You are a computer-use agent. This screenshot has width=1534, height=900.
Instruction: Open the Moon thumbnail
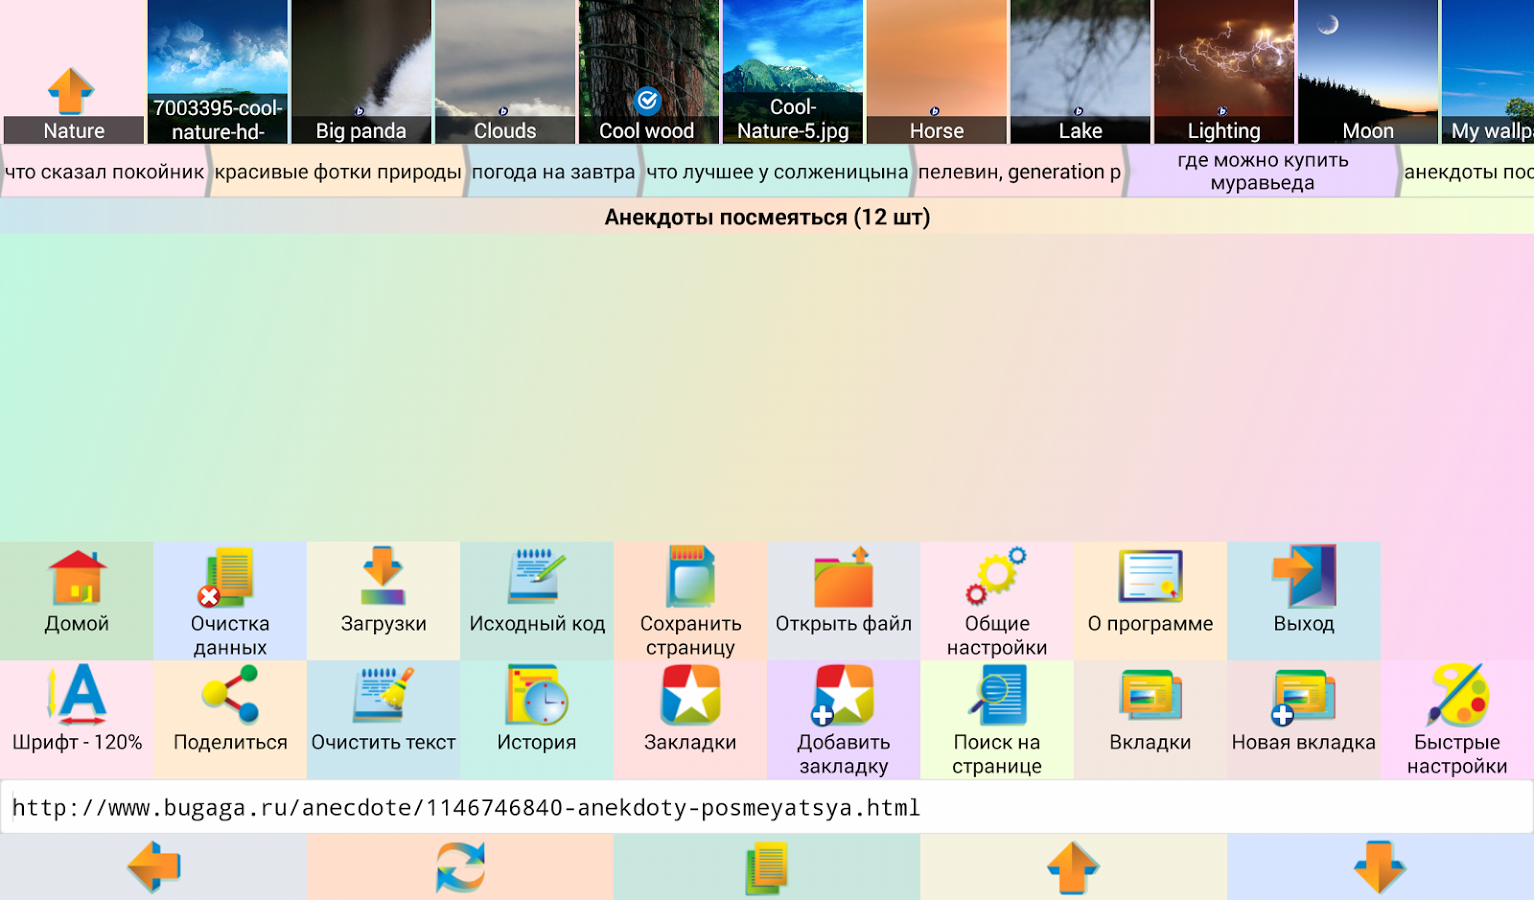(1368, 72)
